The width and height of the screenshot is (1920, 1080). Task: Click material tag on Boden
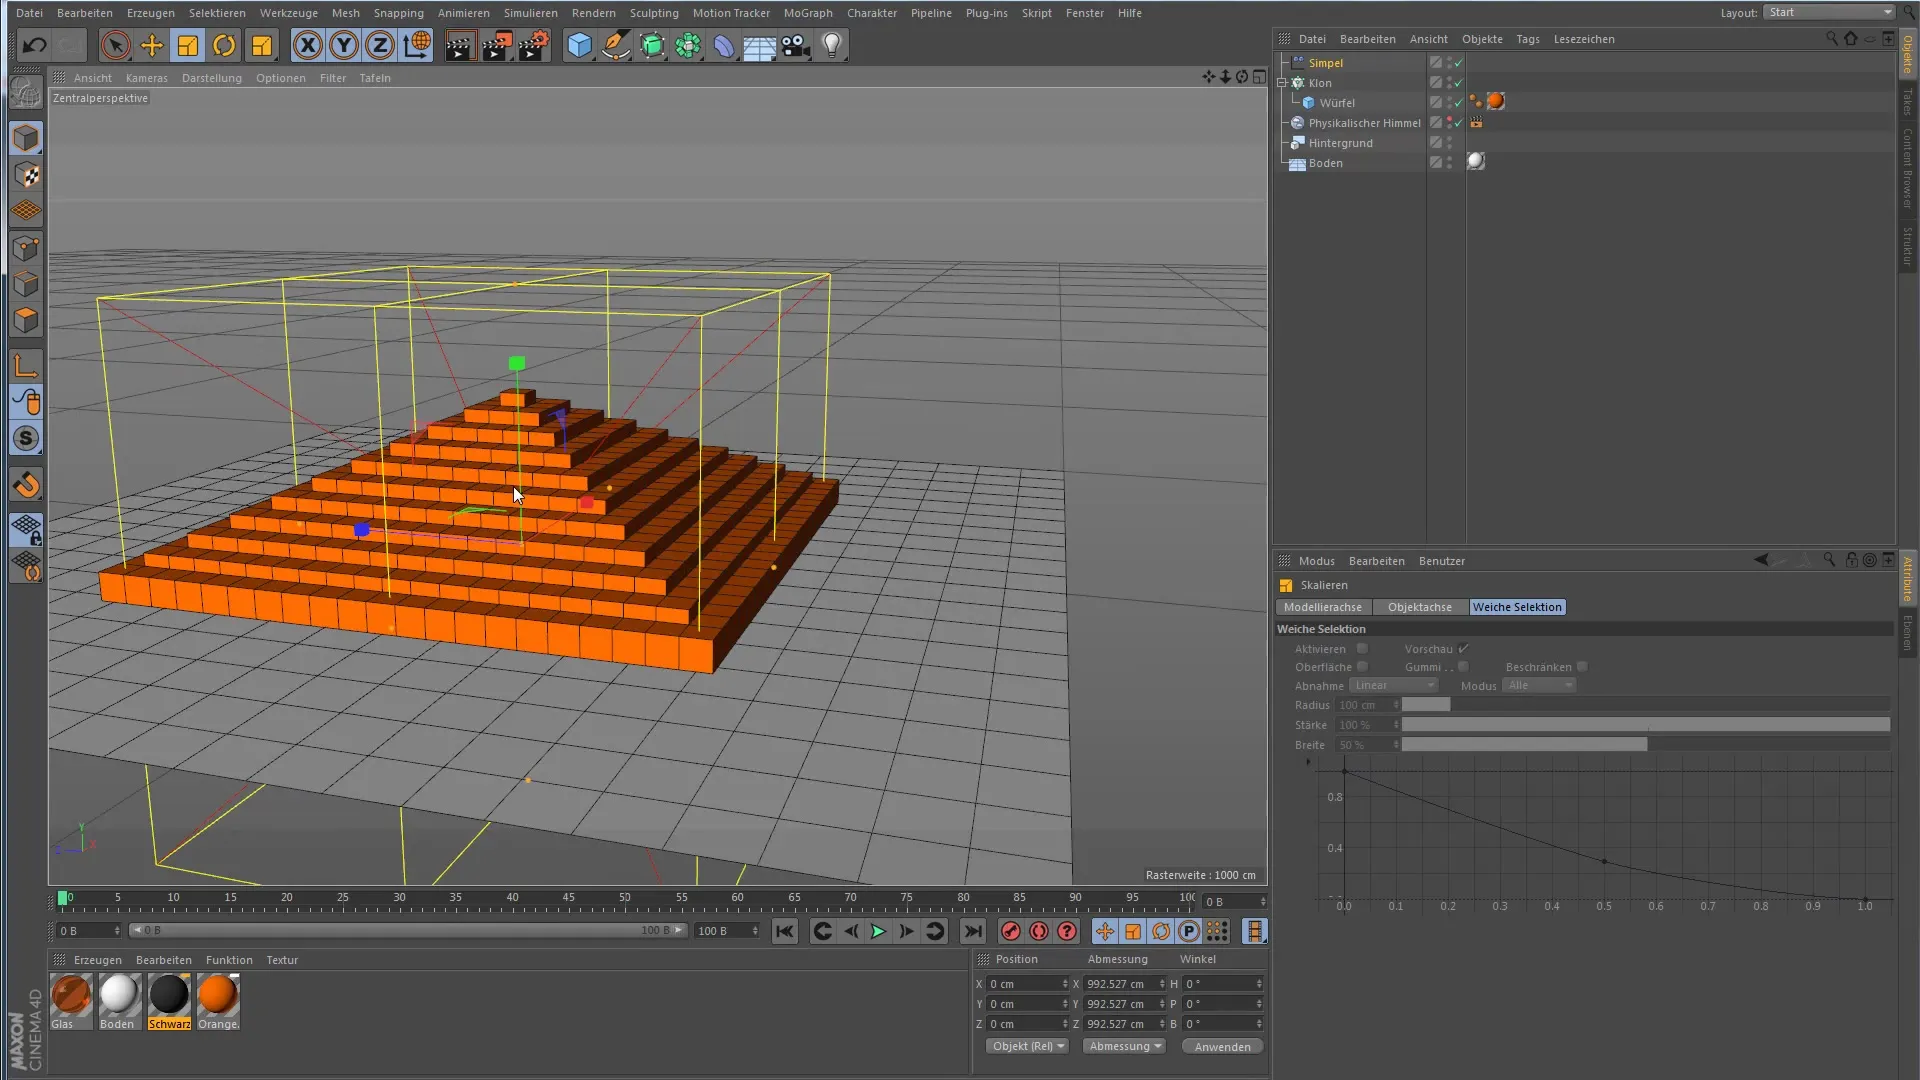click(1476, 161)
